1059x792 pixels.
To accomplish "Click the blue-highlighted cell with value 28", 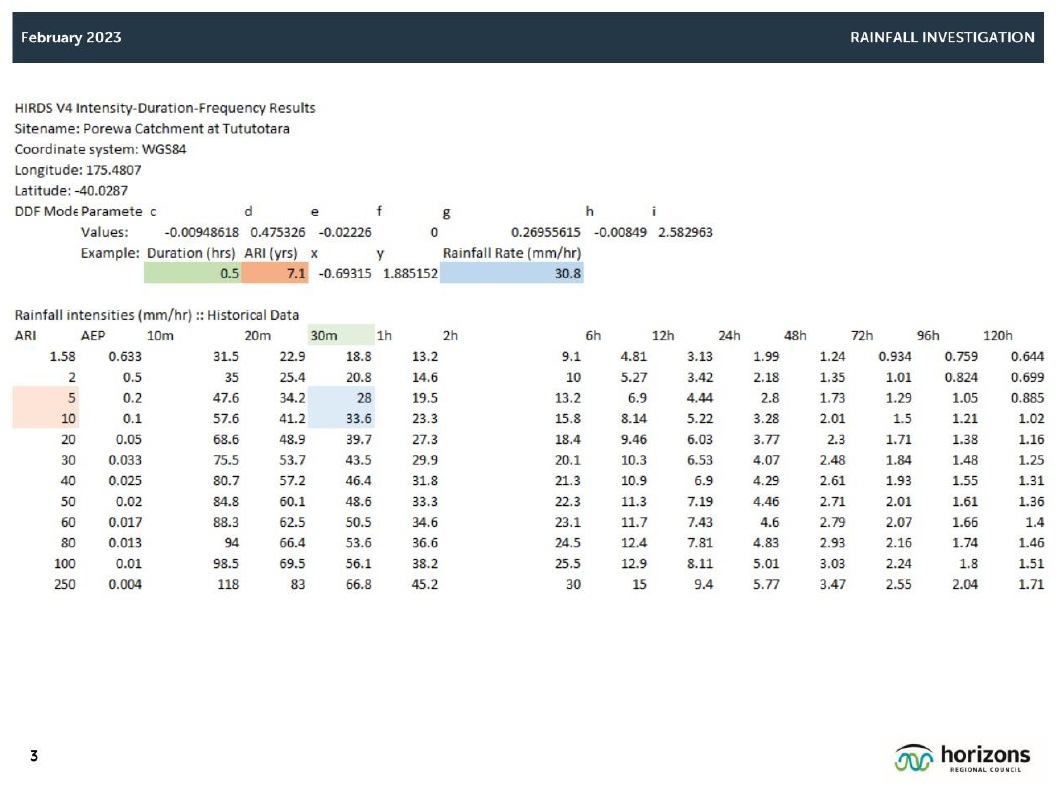I will 340,397.
